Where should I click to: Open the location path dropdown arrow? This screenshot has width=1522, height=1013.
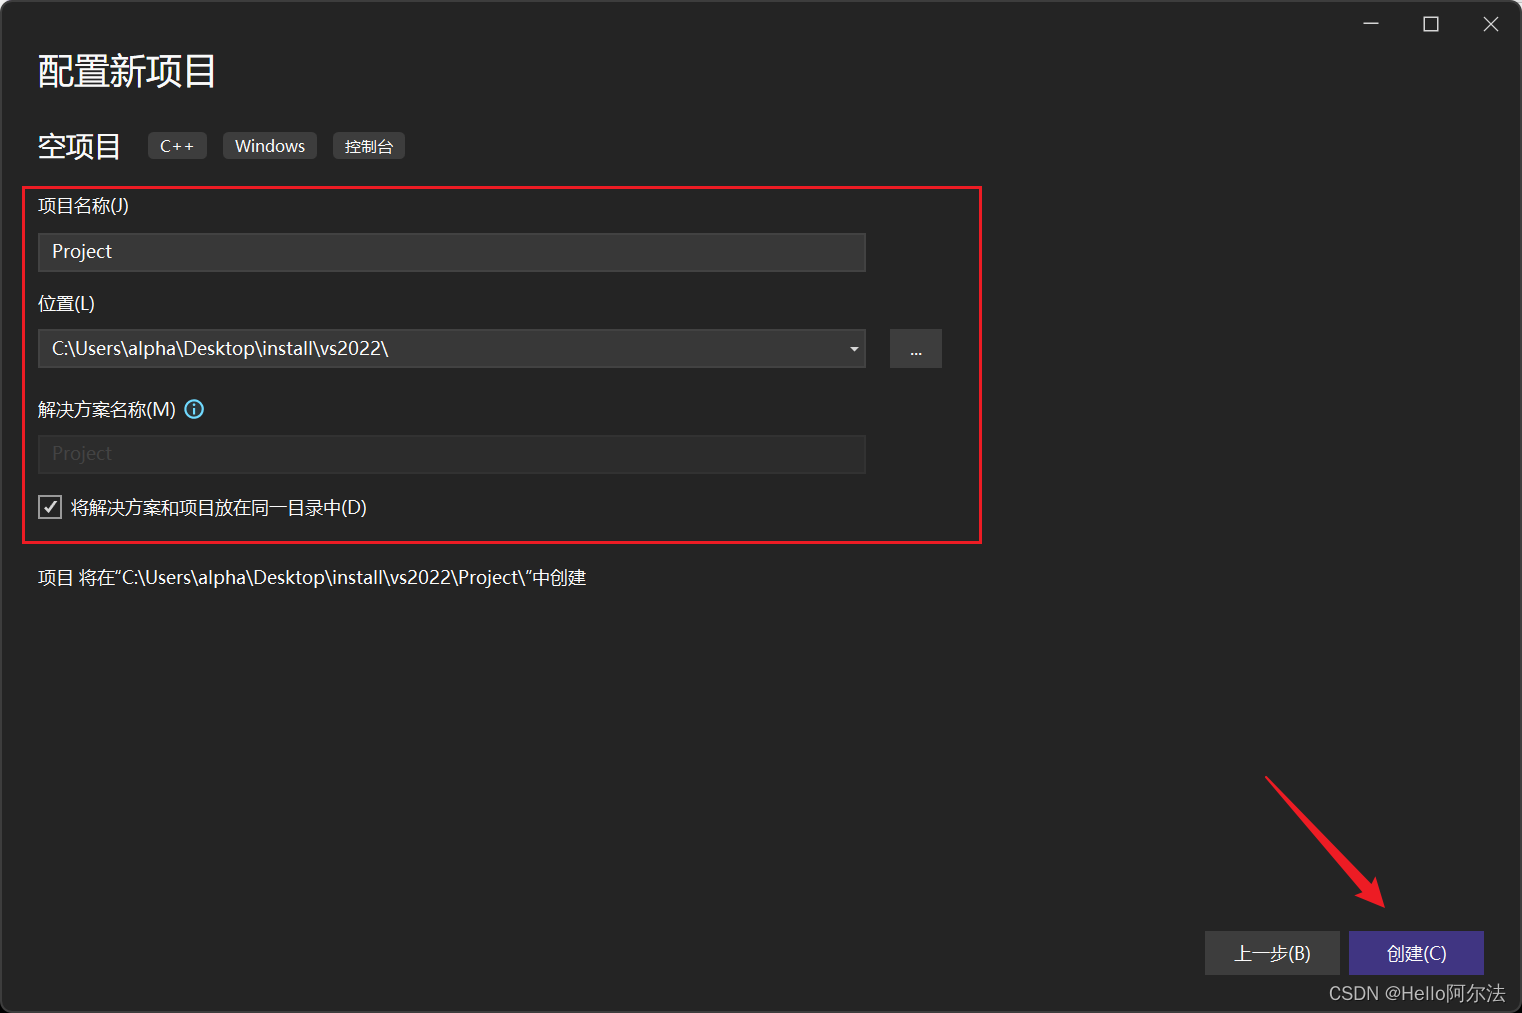pyautogui.click(x=854, y=349)
